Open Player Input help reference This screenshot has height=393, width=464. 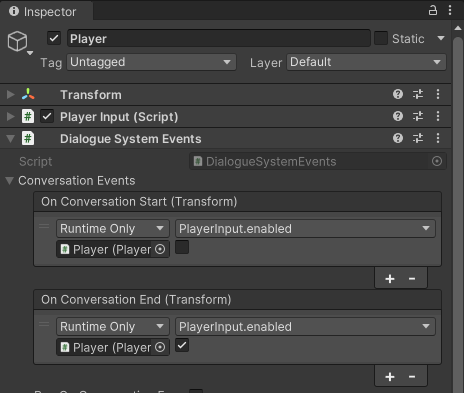pos(398,116)
